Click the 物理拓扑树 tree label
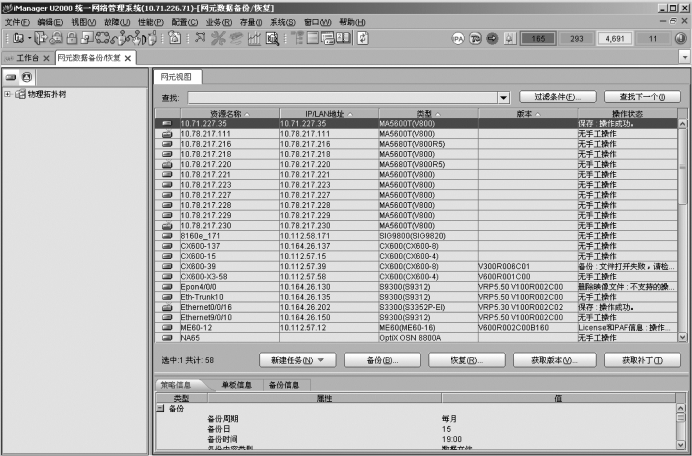This screenshot has height=456, width=692. point(47,94)
